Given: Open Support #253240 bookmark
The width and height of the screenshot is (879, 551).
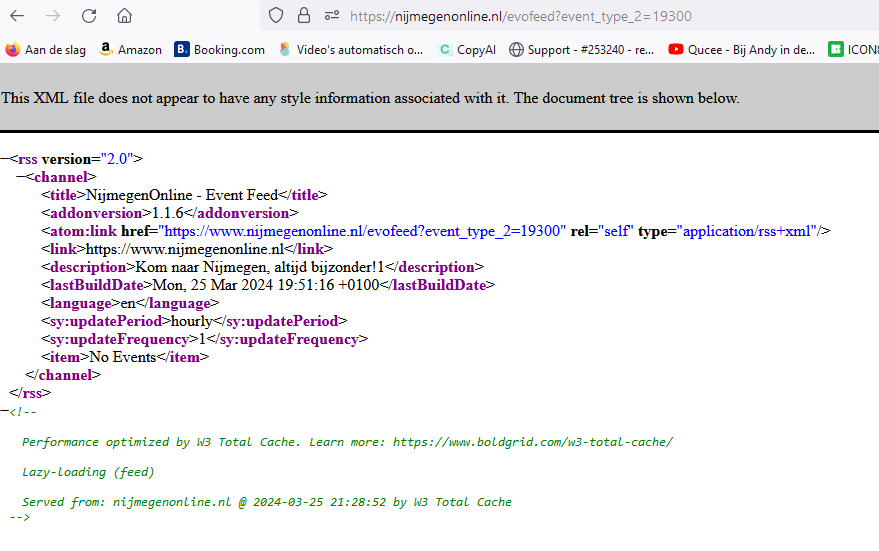Looking at the screenshot, I should click(581, 50).
